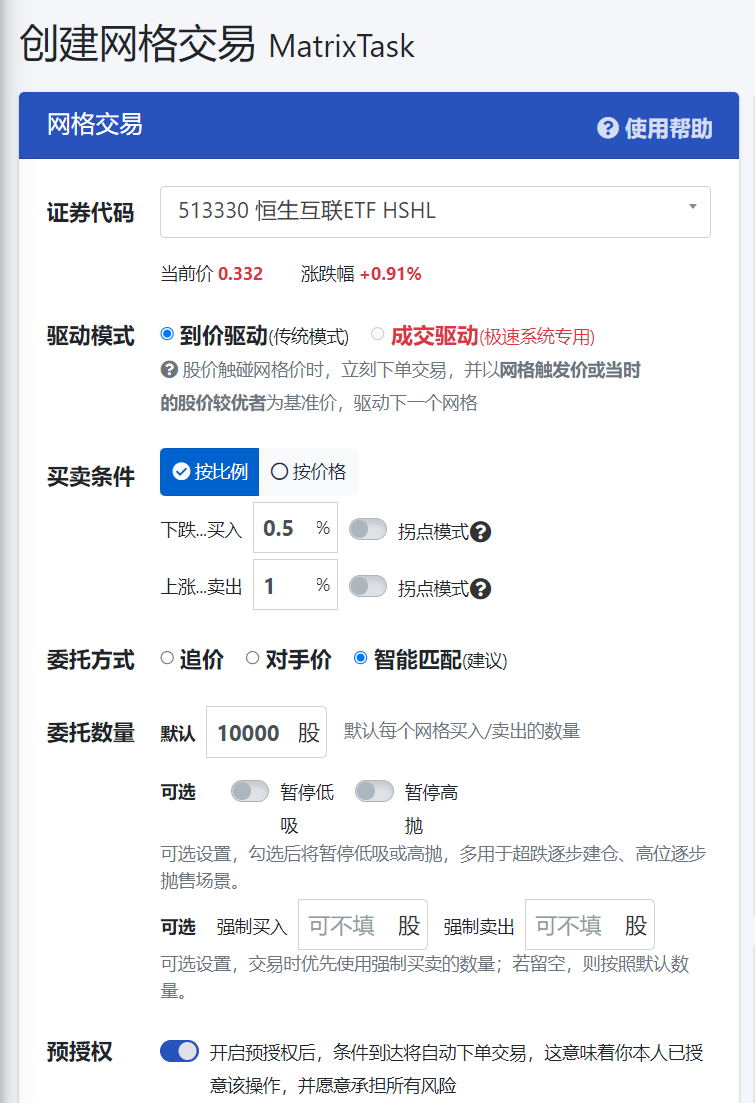Turn off the 预授权 switch
Screen dimensions: 755x1103
point(179,1051)
